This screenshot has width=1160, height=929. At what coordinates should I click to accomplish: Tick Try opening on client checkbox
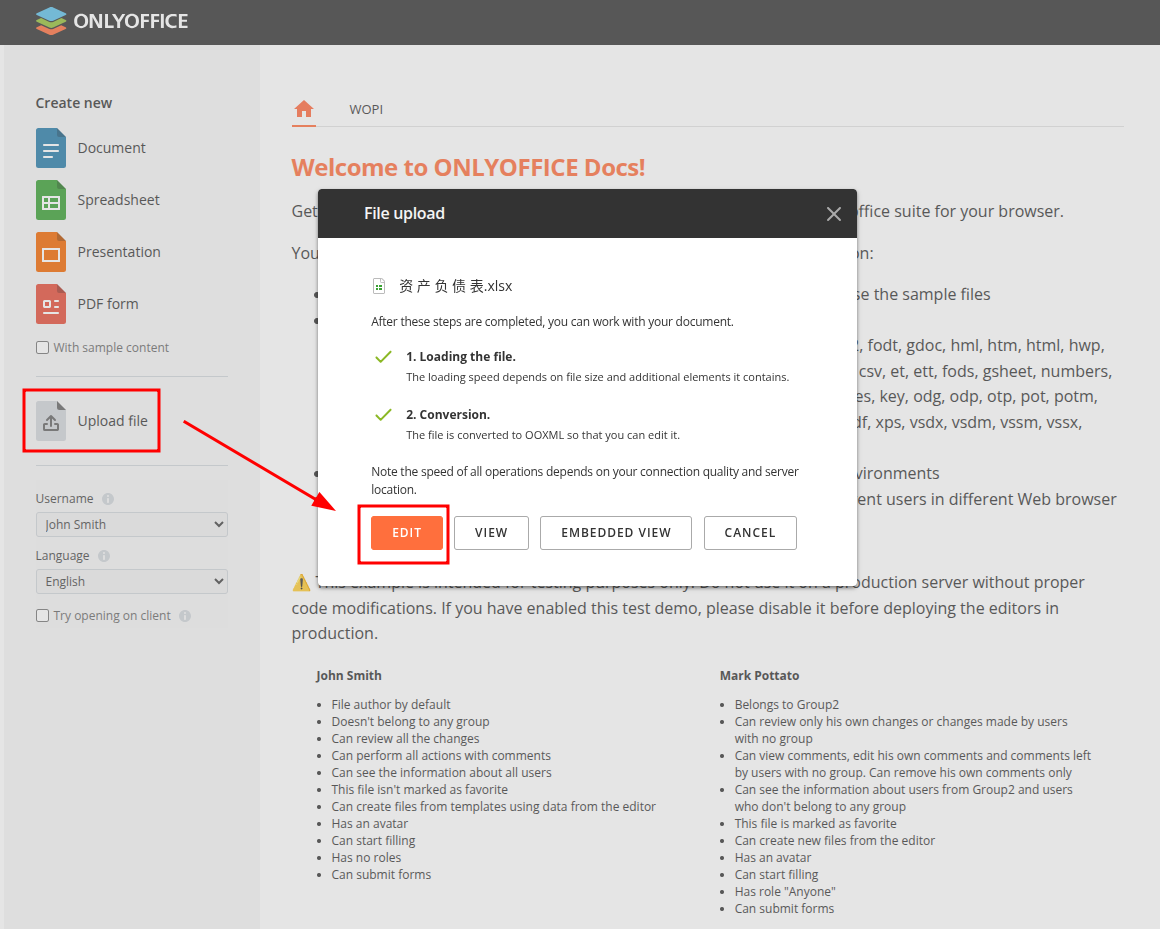click(43, 615)
